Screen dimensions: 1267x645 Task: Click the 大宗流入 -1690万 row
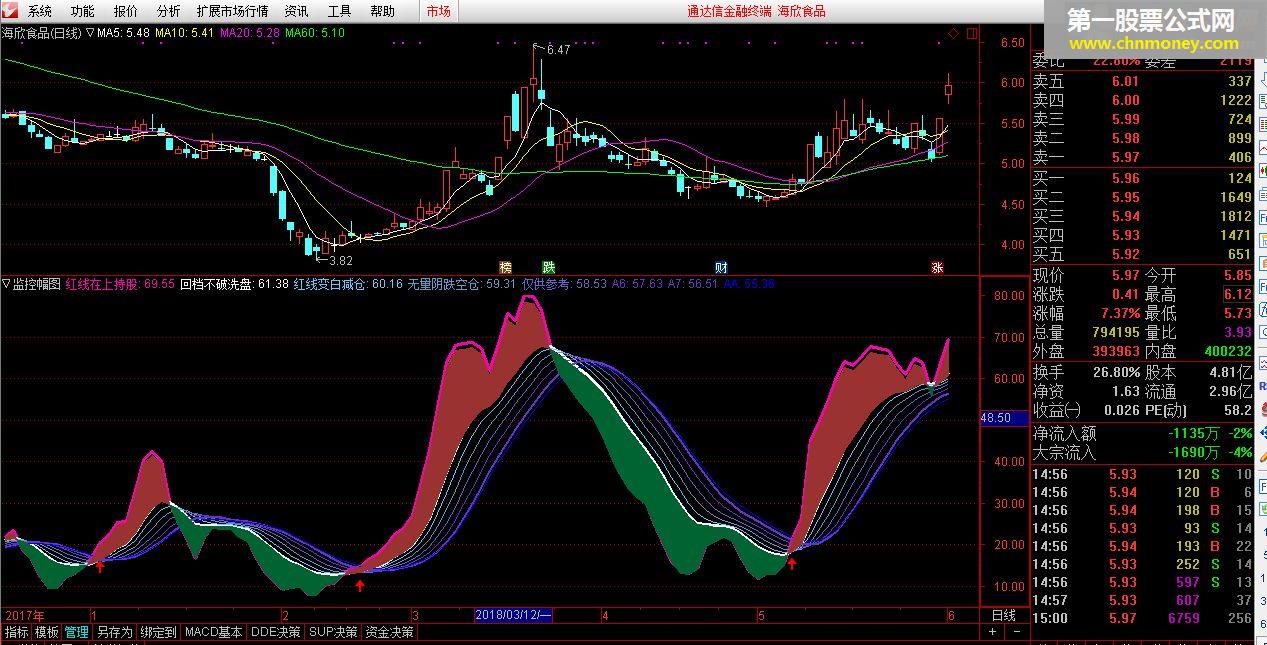(1142, 452)
